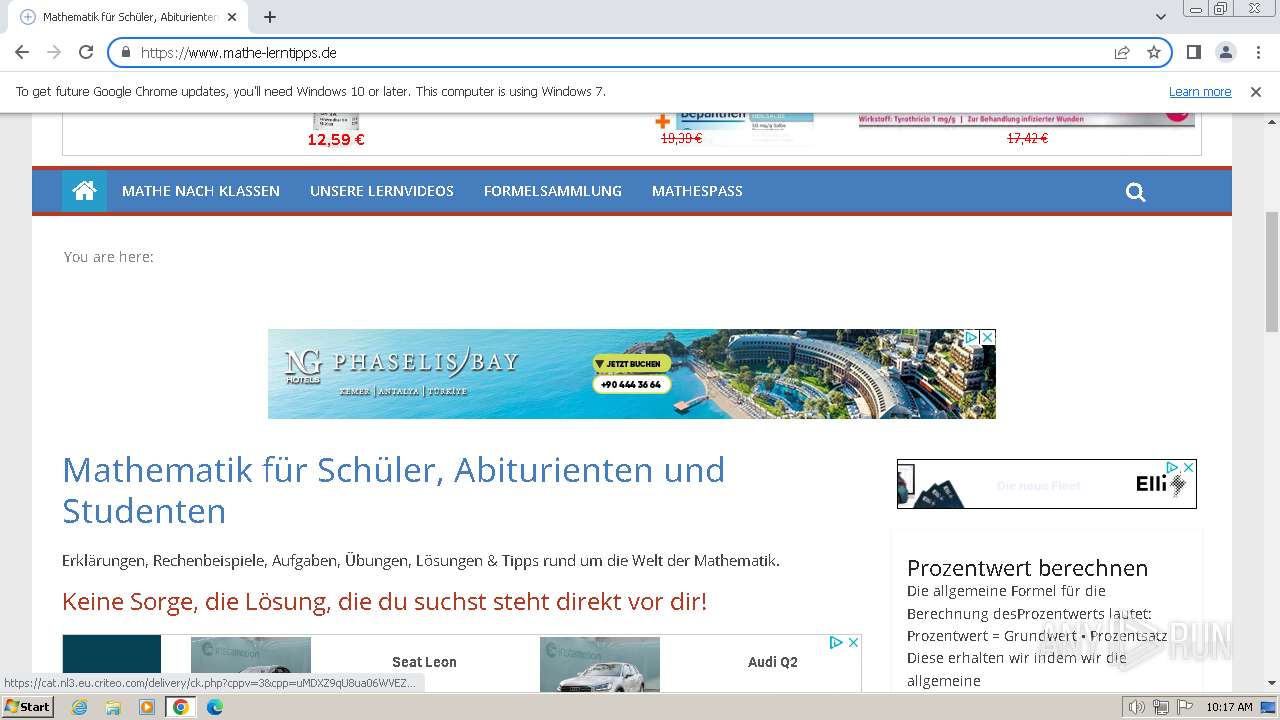This screenshot has width=1280, height=720.
Task: Open the Chrome profile avatar icon
Action: [1225, 52]
